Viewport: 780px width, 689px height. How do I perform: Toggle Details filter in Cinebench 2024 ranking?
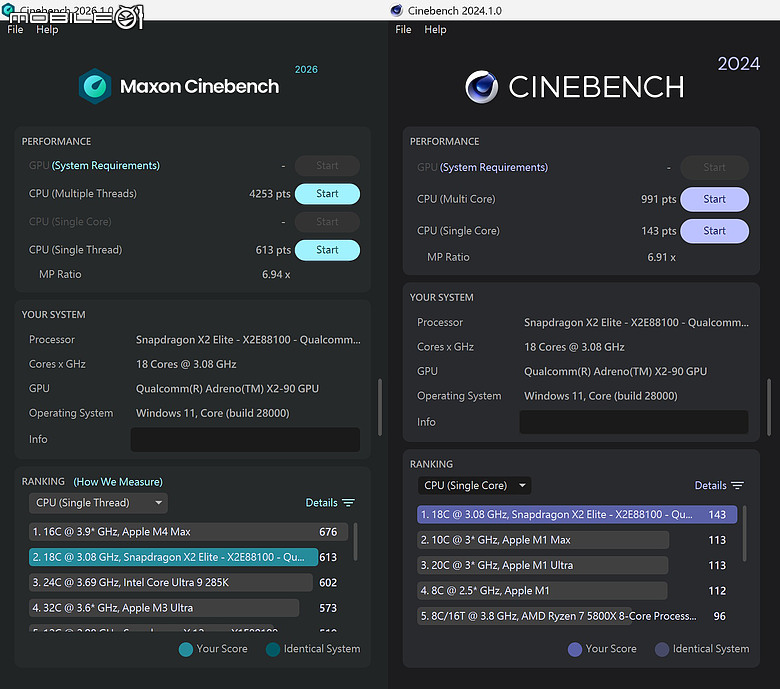click(x=719, y=486)
